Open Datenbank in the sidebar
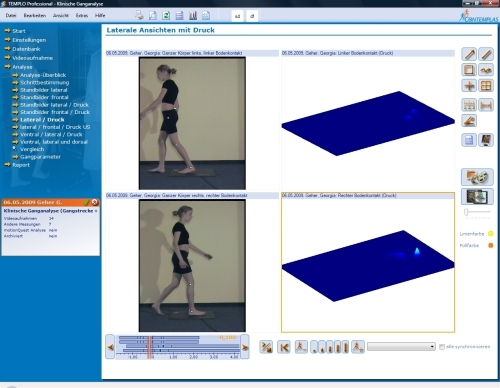The image size is (500, 388). pos(26,49)
